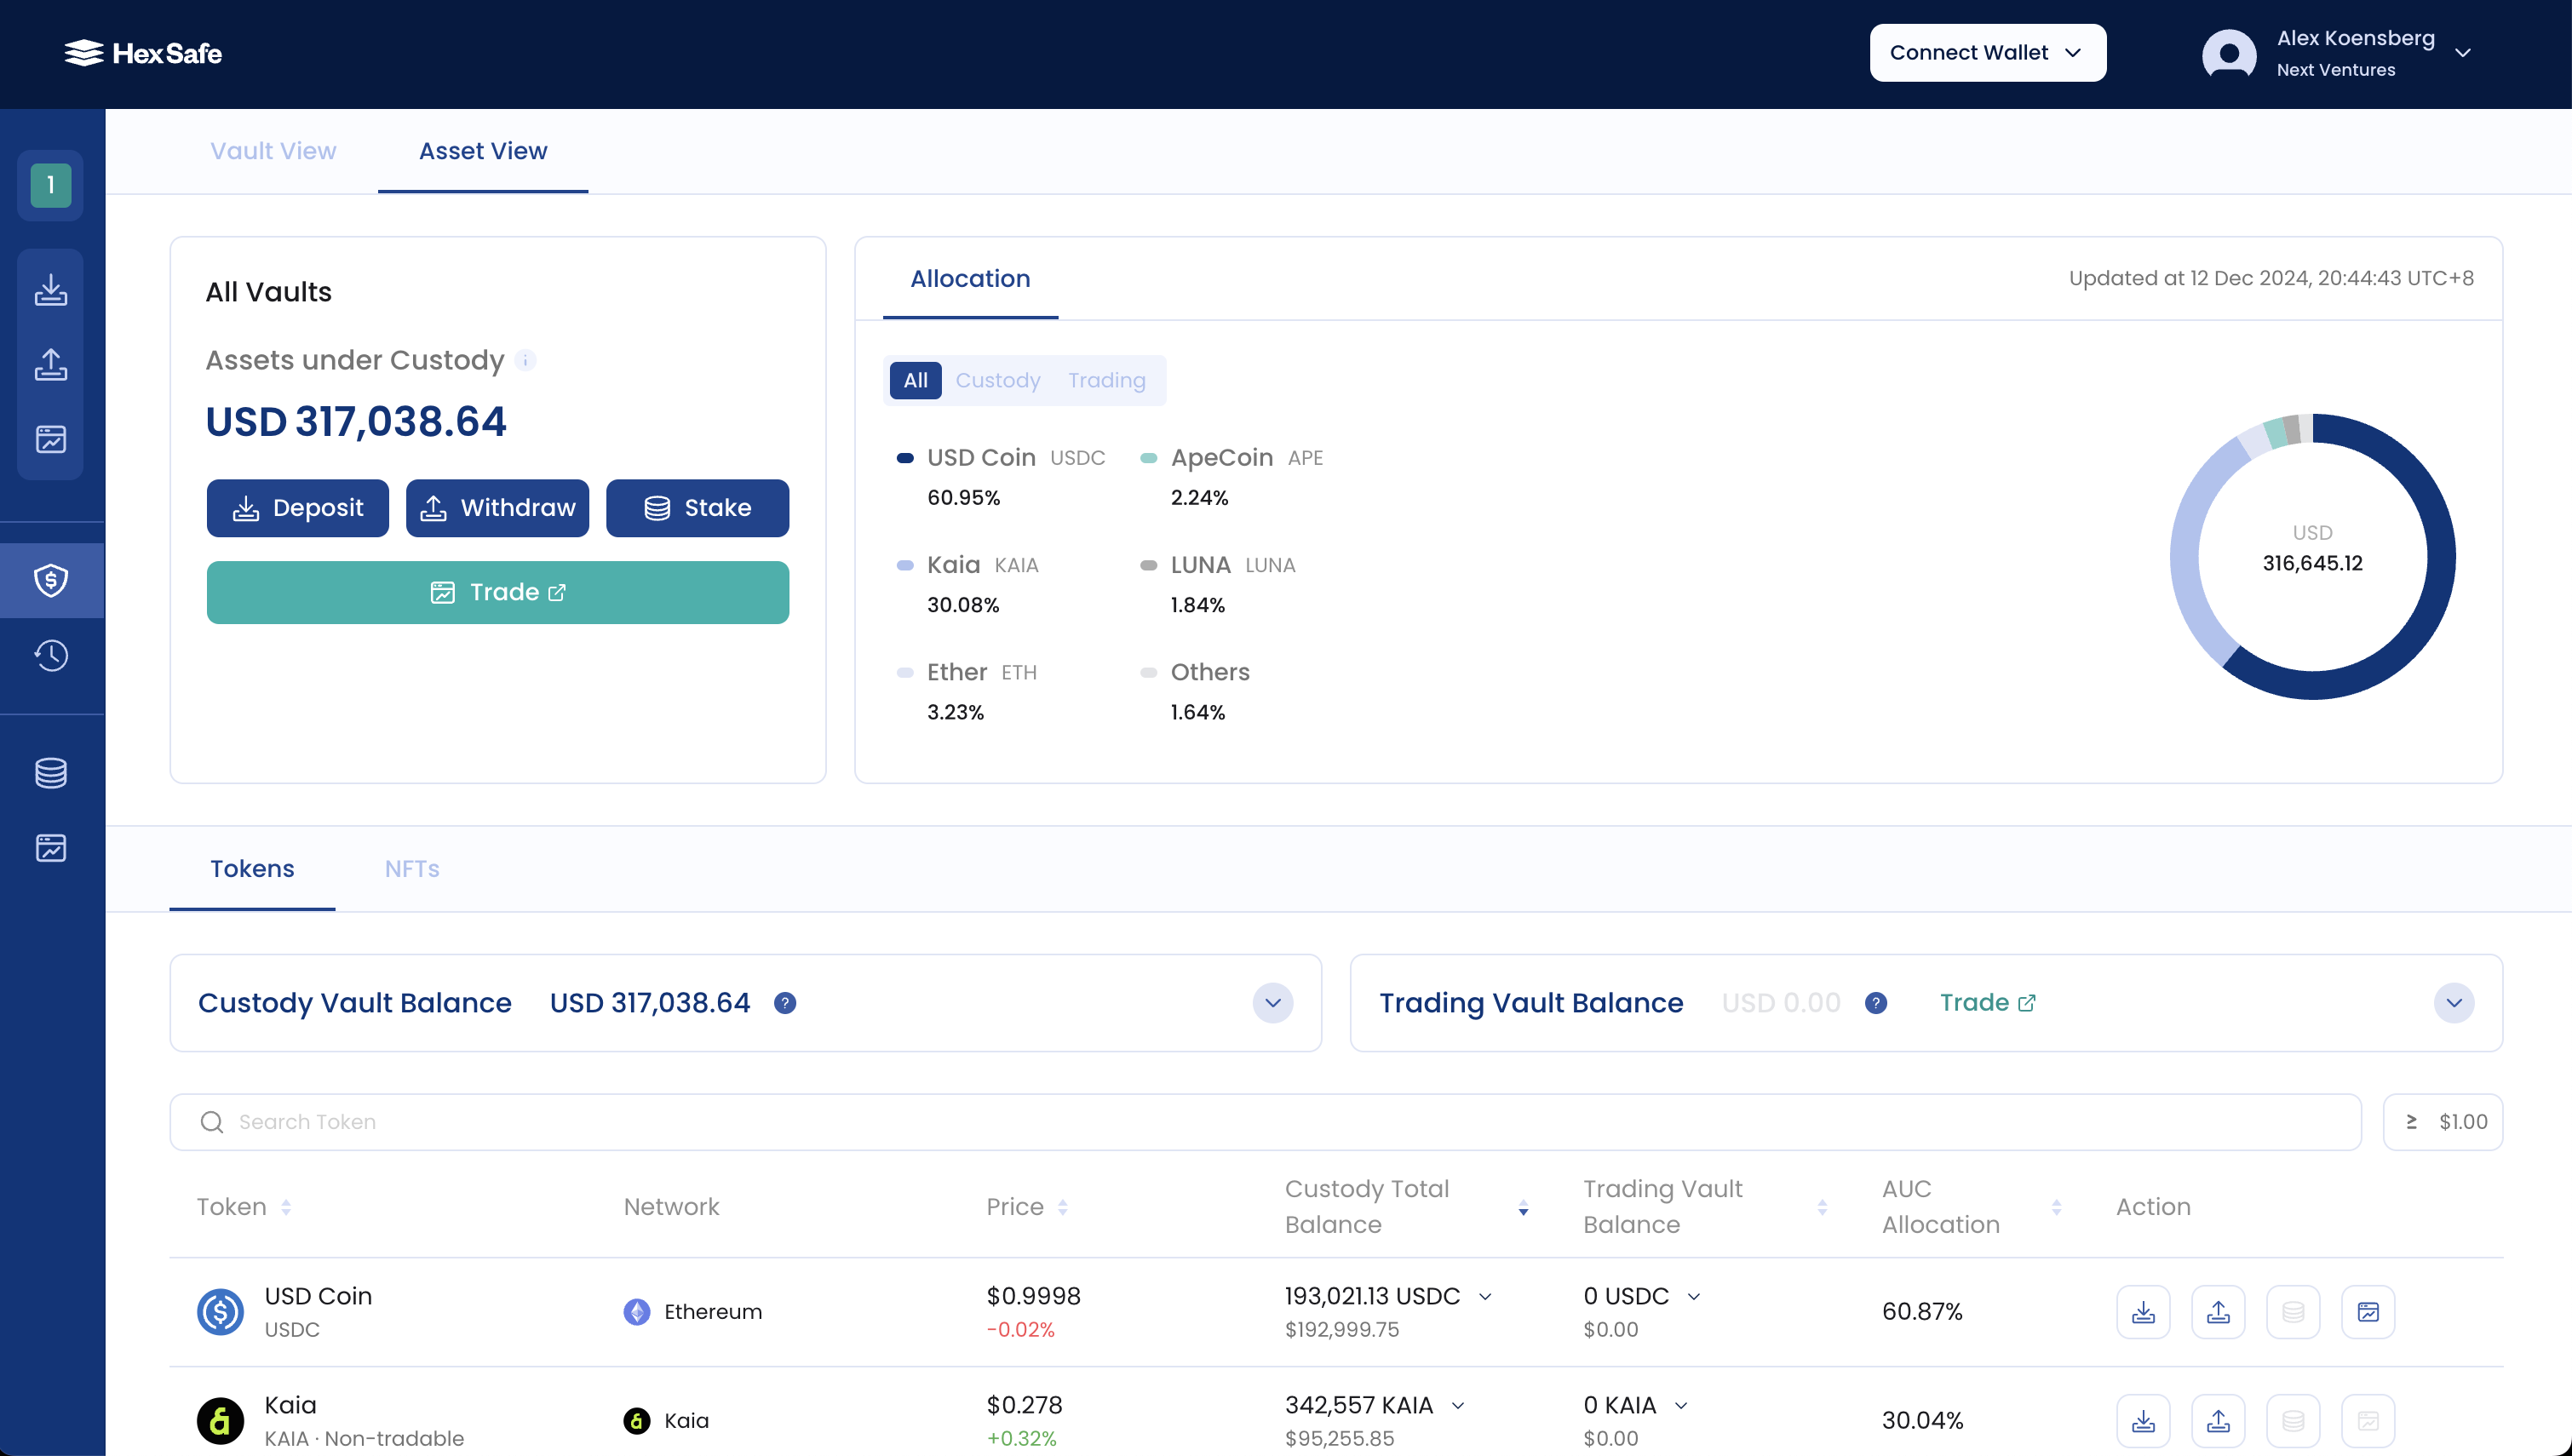Open the Alex Koensberg account menu chevron
2572x1456 pixels.
2463,53
